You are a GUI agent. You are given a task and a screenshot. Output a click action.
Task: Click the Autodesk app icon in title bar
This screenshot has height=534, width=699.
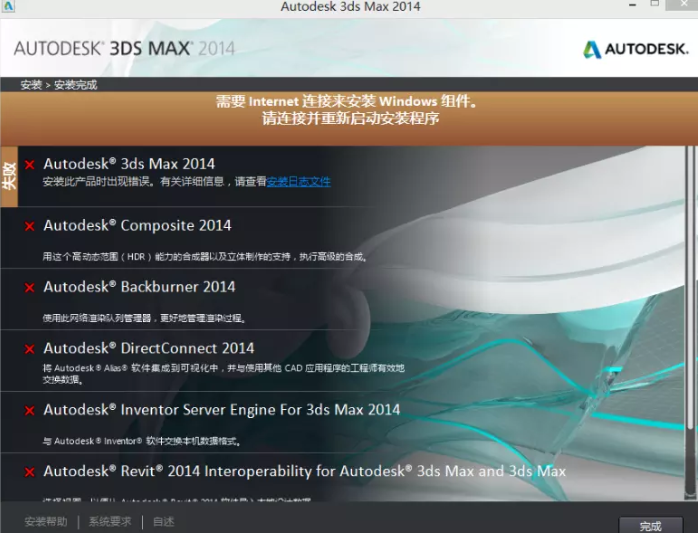coord(8,6)
